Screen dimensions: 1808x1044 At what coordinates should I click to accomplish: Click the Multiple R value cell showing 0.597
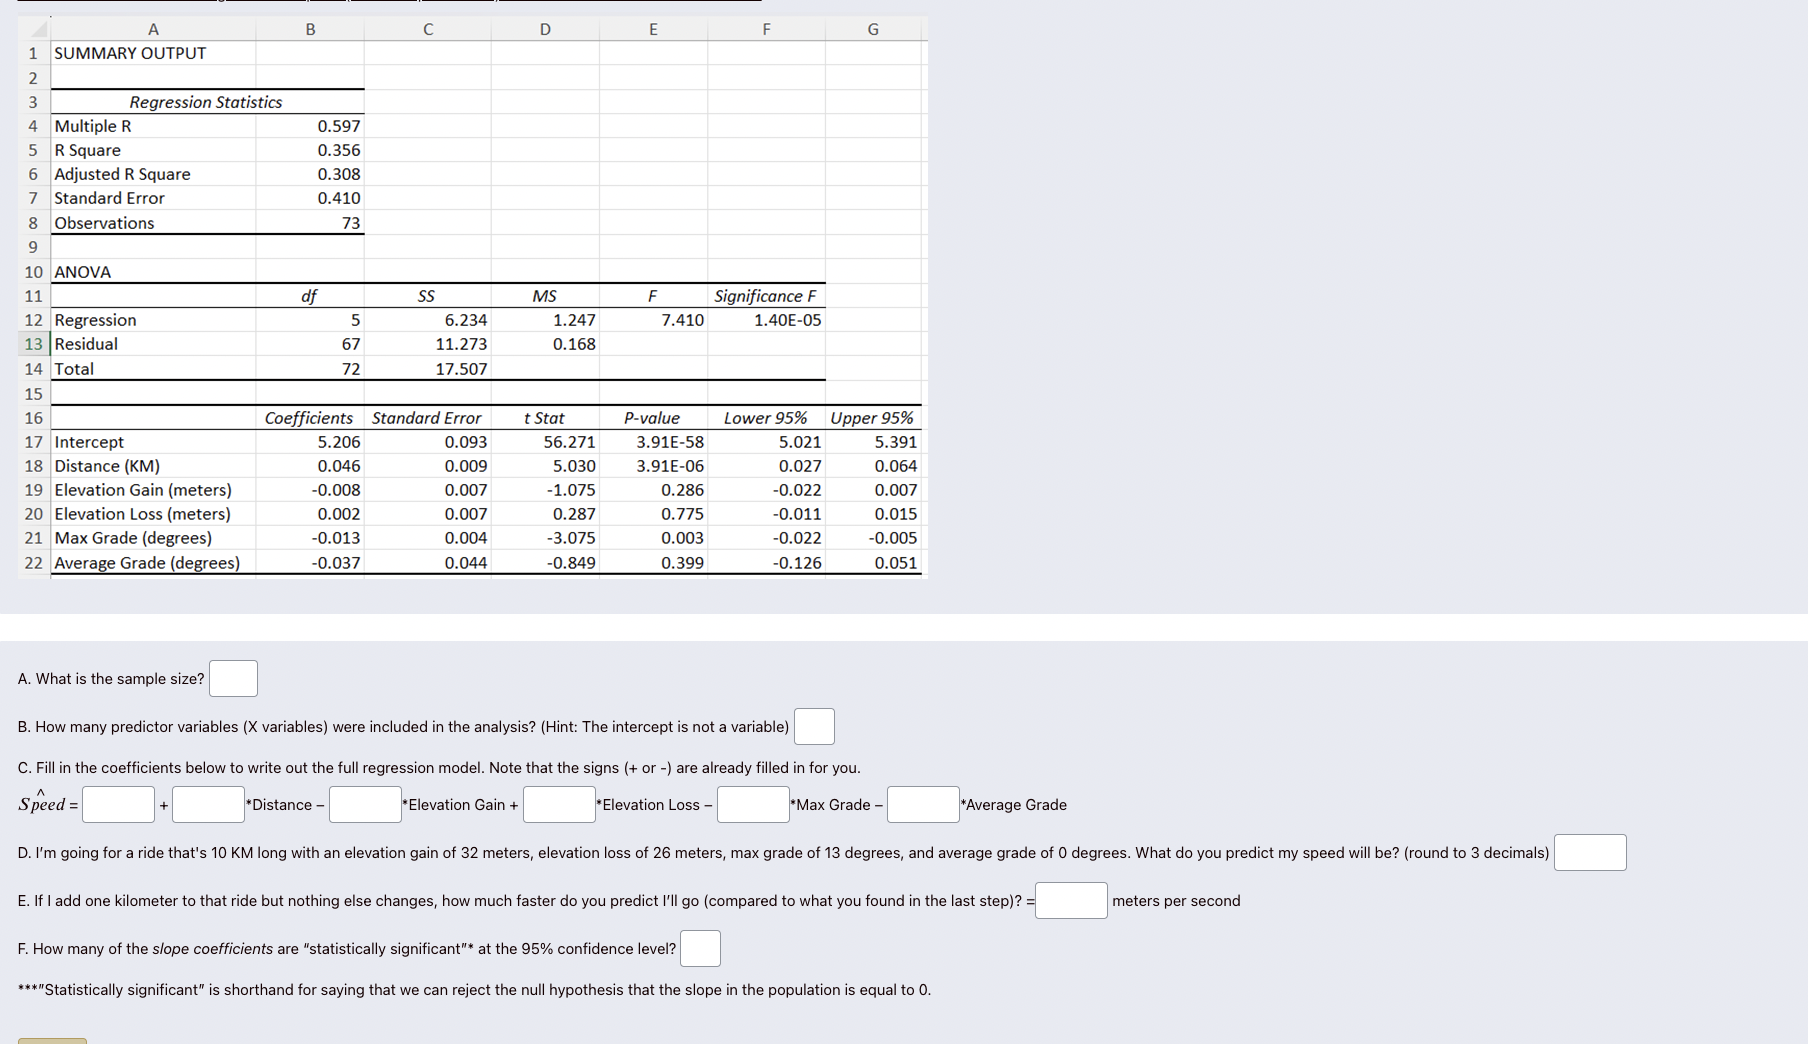pos(338,126)
